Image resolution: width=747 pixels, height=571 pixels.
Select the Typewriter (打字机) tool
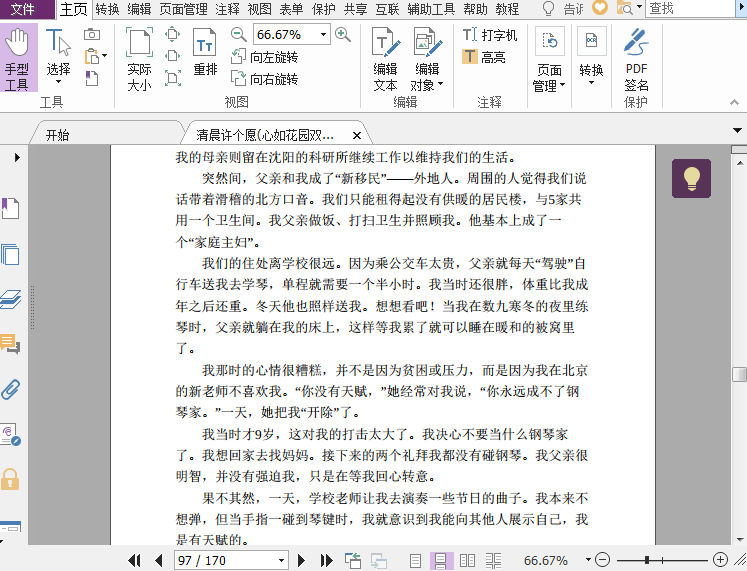(490, 35)
